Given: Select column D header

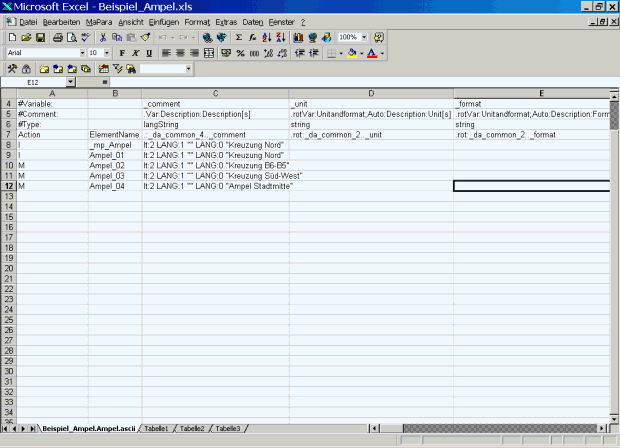Looking at the screenshot, I should (x=371, y=93).
